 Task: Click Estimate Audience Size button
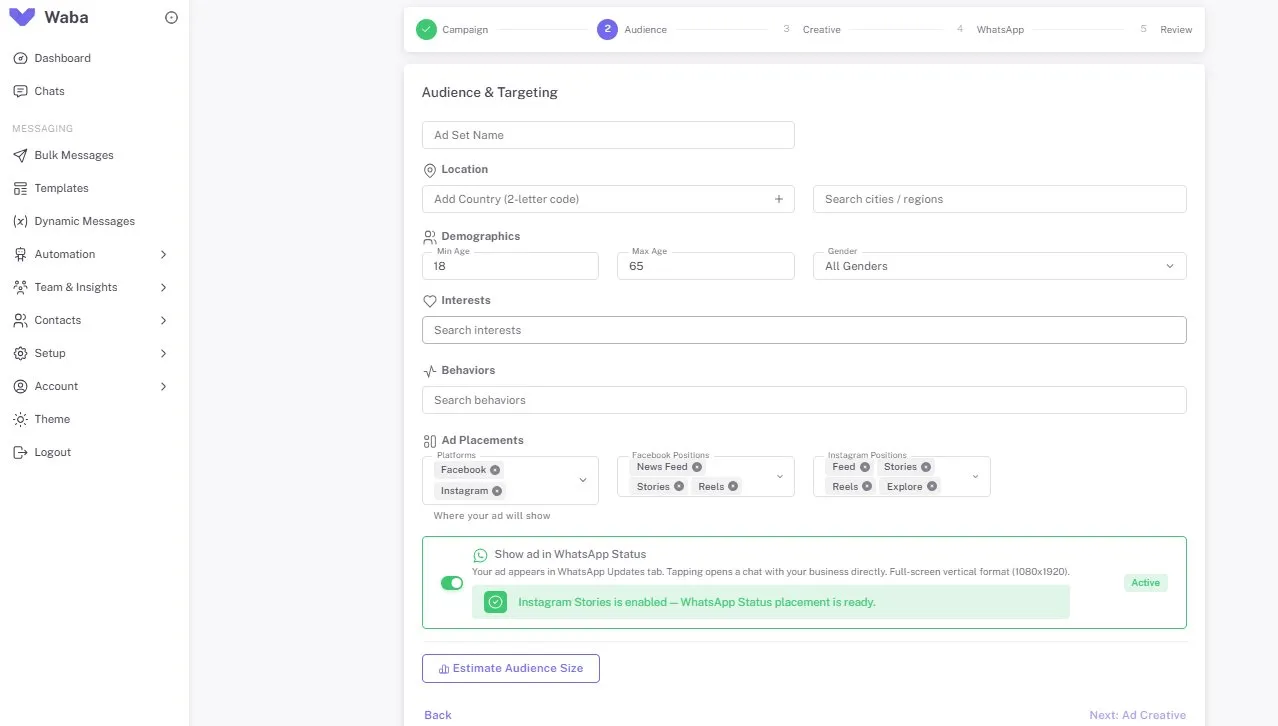tap(511, 668)
